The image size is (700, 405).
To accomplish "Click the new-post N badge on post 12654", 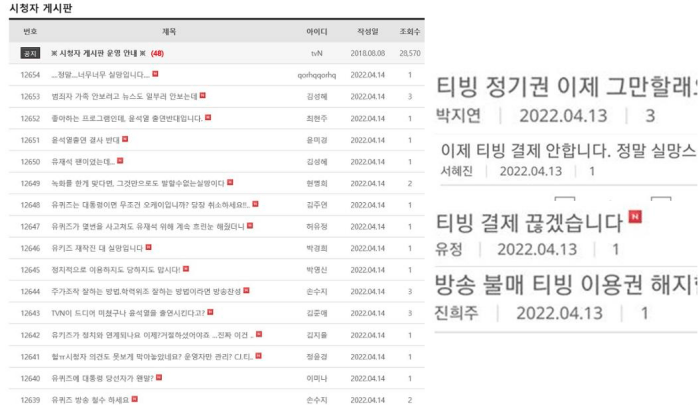I will coord(155,74).
